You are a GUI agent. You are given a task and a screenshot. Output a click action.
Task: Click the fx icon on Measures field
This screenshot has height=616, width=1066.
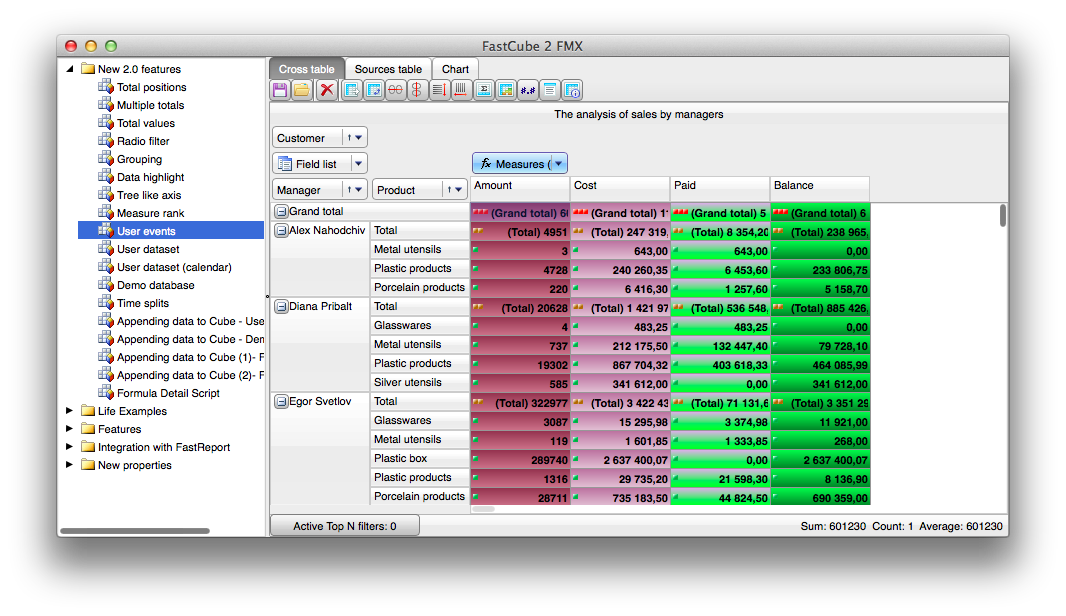[486, 163]
